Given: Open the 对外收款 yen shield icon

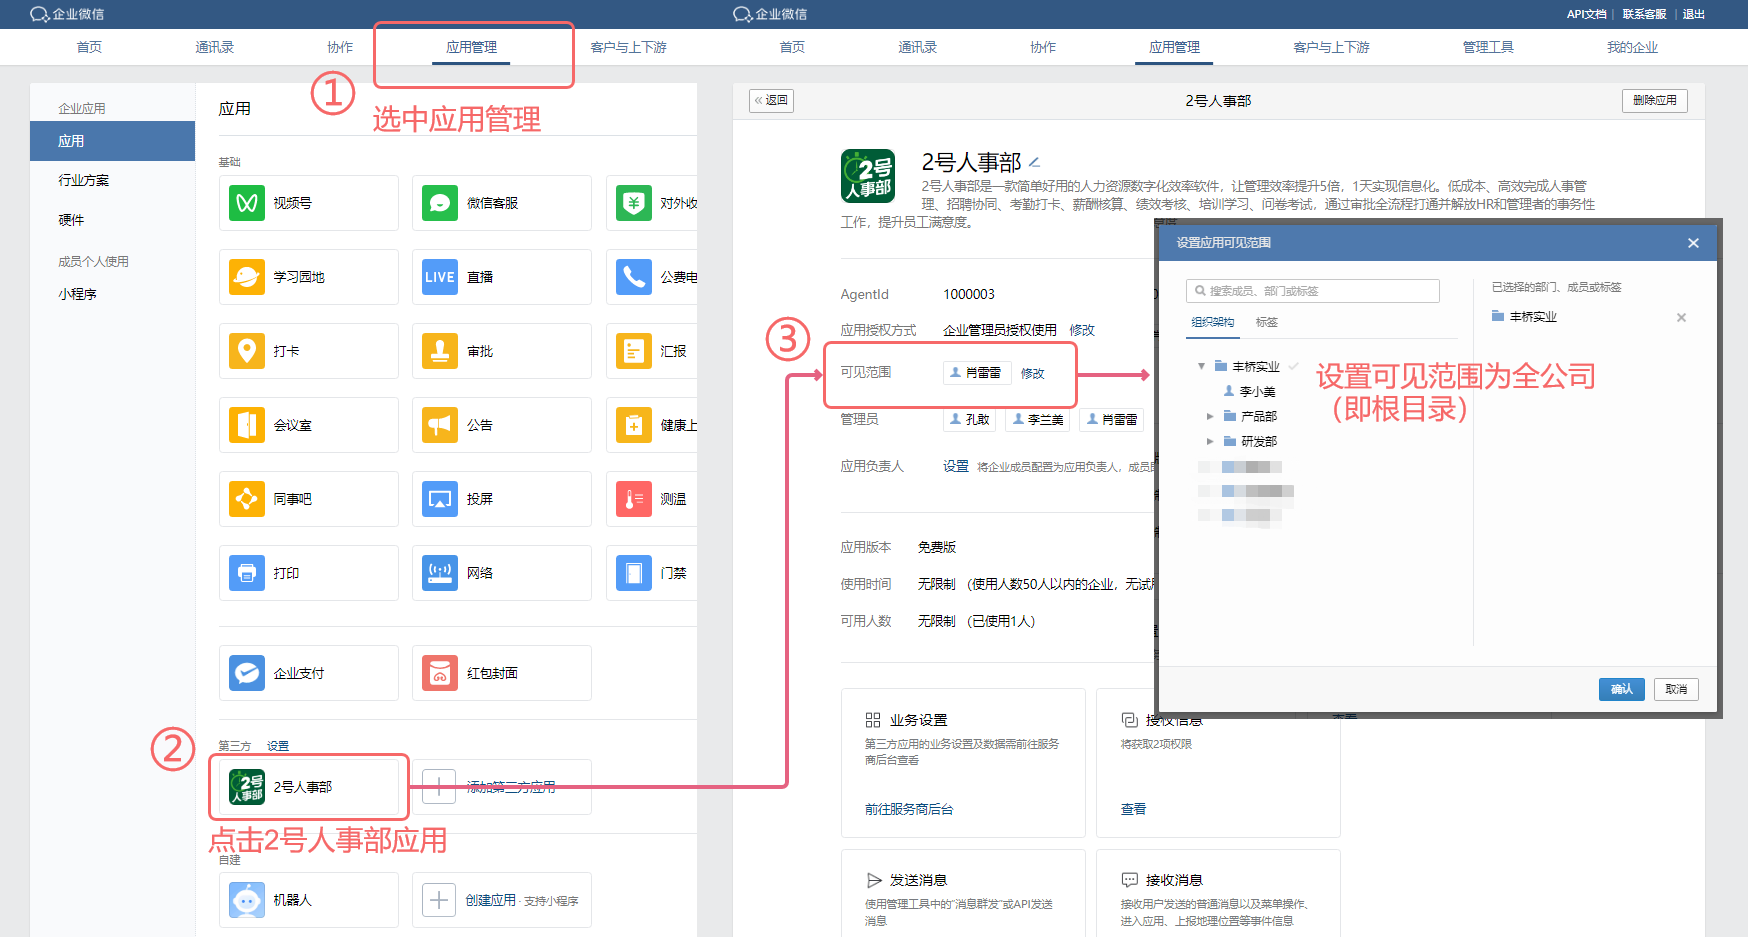Looking at the screenshot, I should tap(634, 203).
